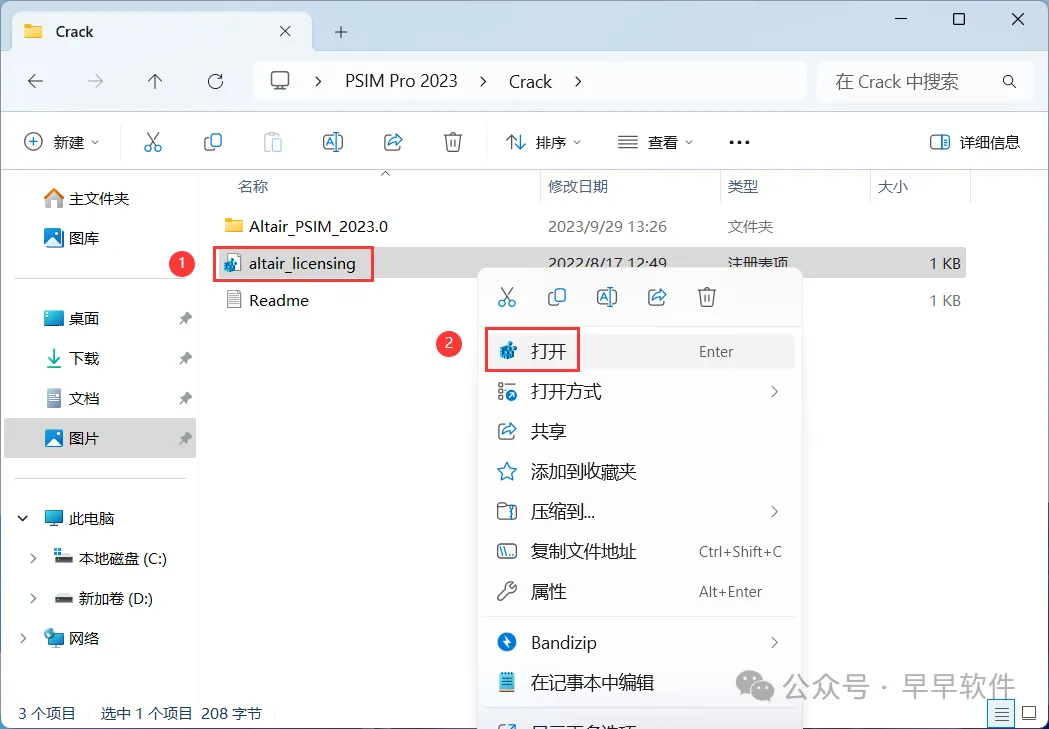The image size is (1049, 729).
Task: Select 打开 in the context menu
Action: [x=639, y=351]
